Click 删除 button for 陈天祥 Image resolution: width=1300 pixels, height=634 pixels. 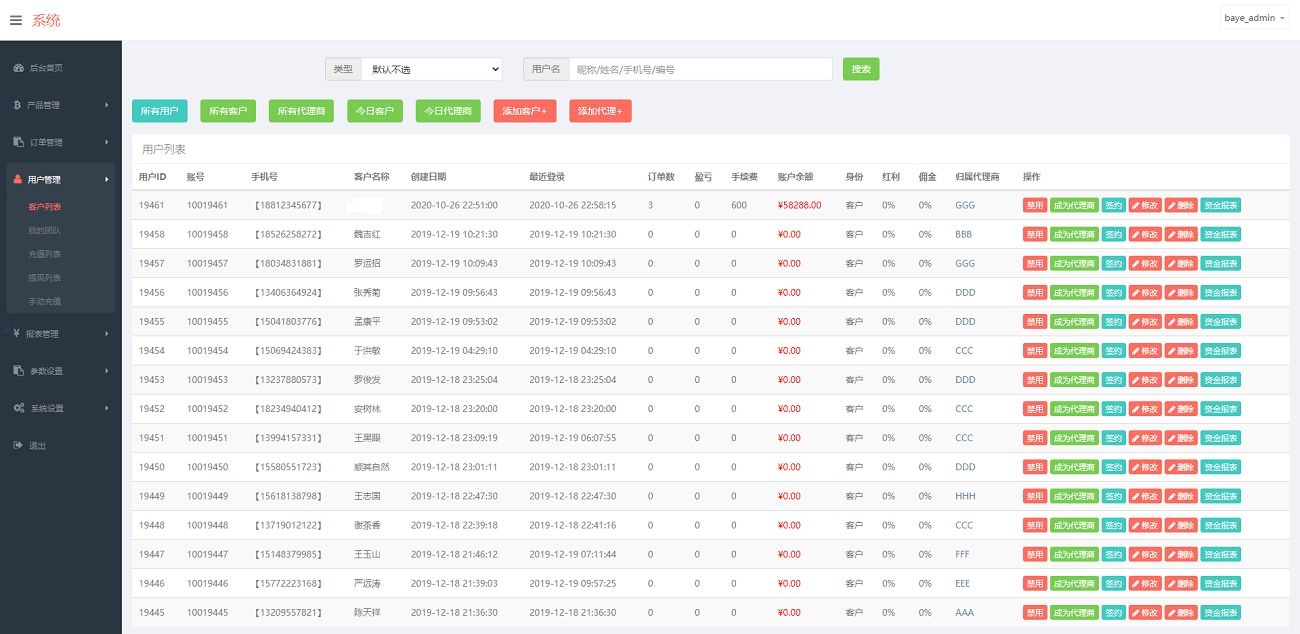1181,612
